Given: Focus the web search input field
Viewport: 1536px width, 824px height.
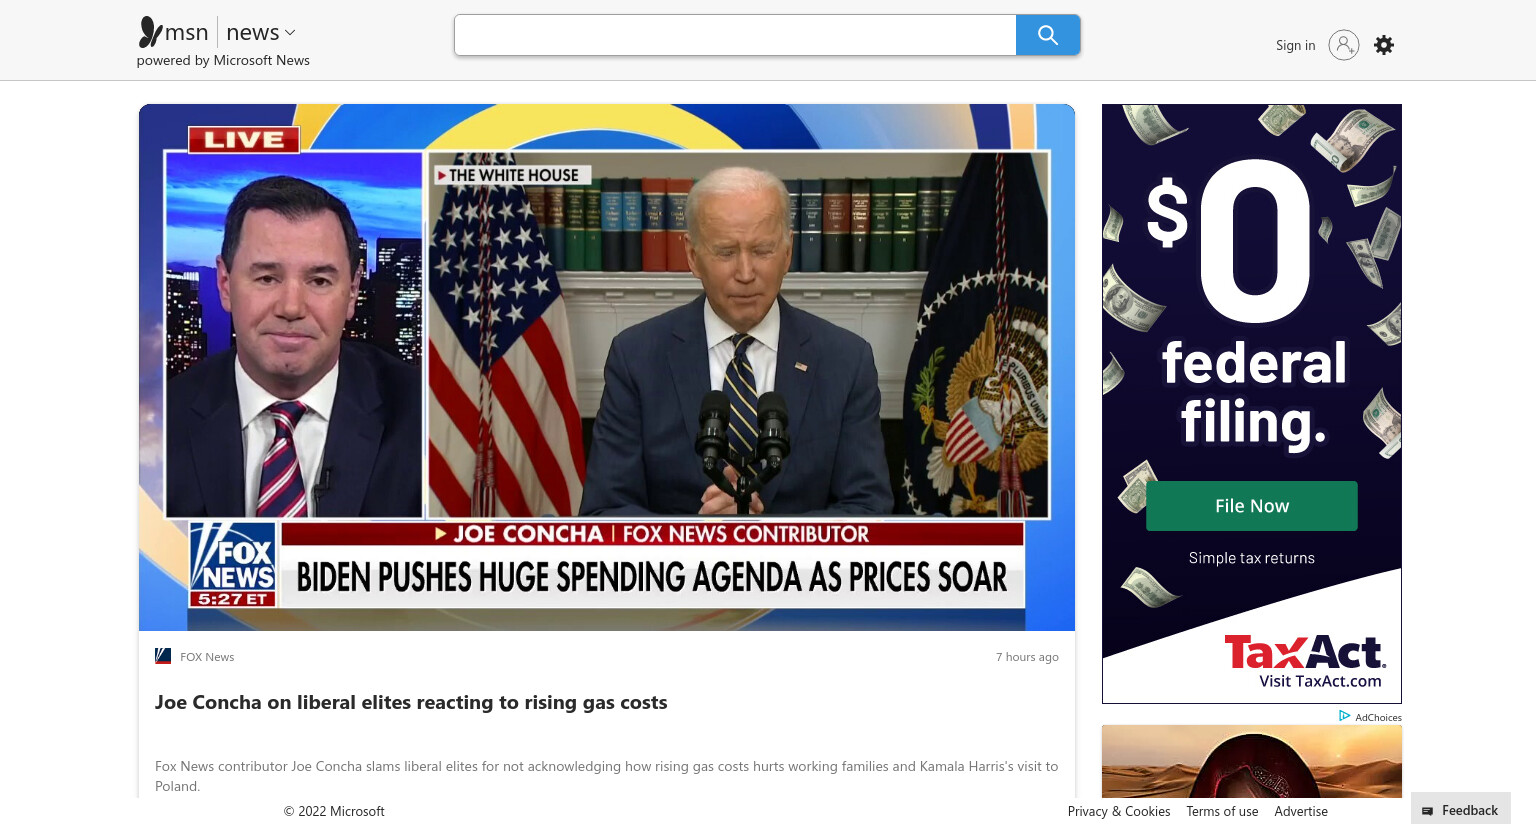Looking at the screenshot, I should 735,35.
